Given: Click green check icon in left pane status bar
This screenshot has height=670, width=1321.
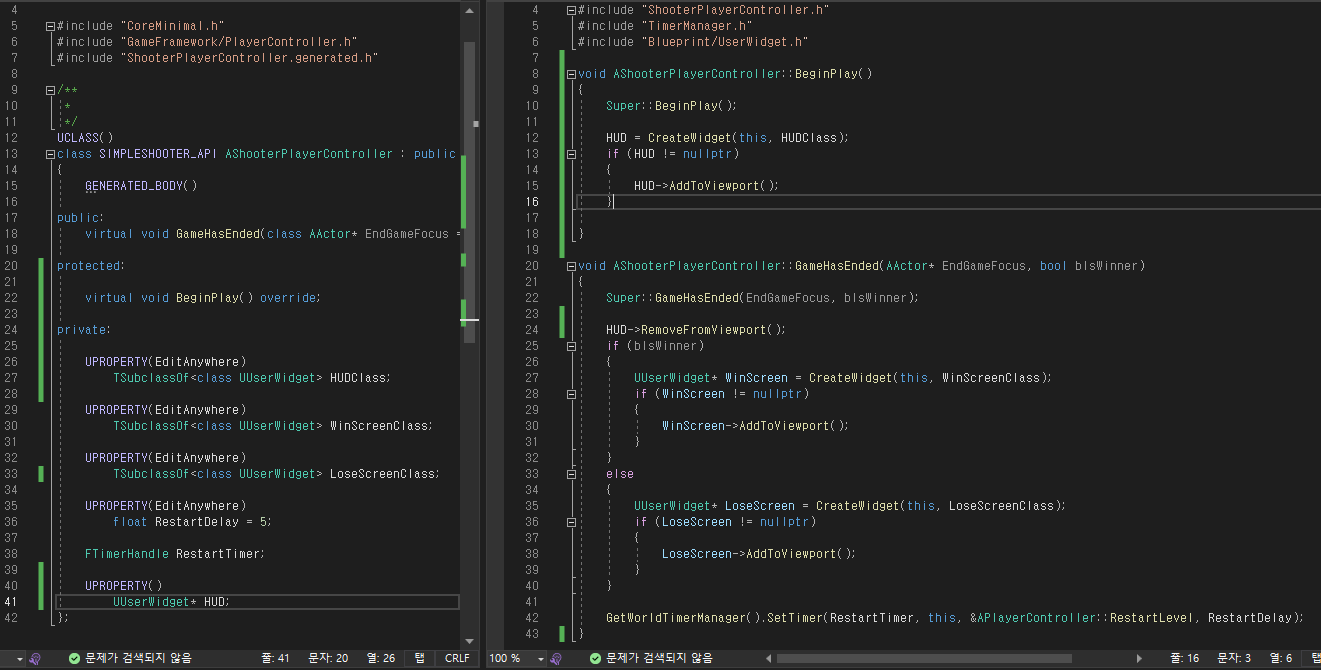Looking at the screenshot, I should pyautogui.click(x=74, y=658).
